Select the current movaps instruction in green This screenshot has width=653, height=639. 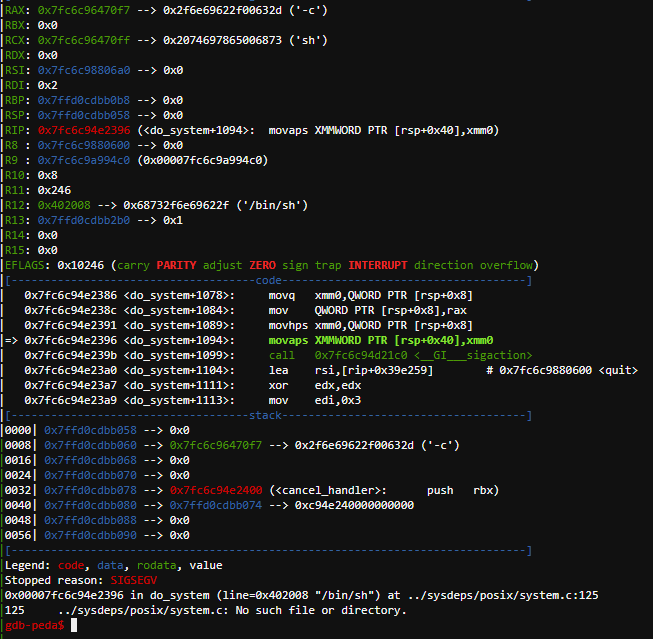tap(381, 340)
